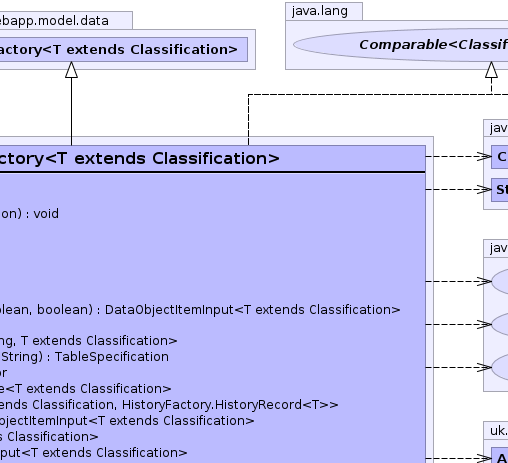Click the method returning DataObjectItemInput with boolean parameters
Screen dimensions: 508x463
[x=200, y=310]
